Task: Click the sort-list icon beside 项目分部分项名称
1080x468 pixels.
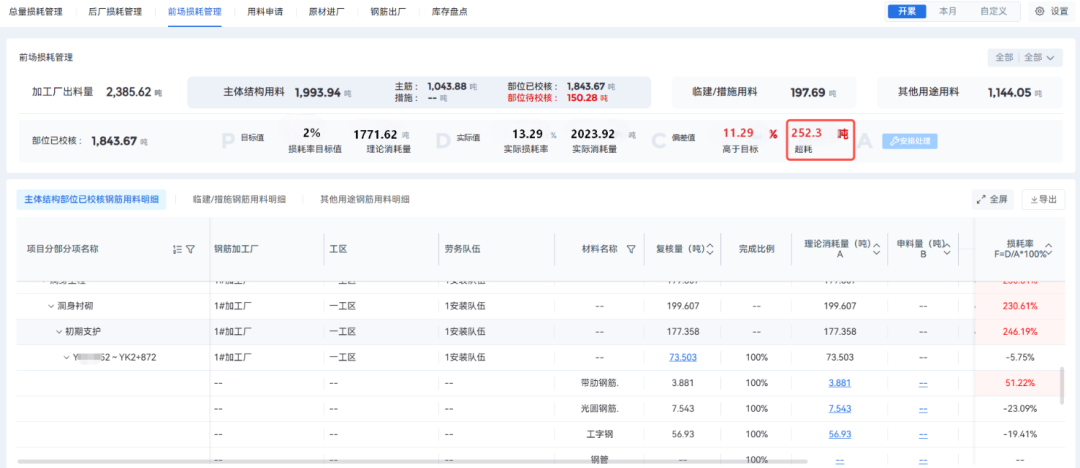Action: pyautogui.click(x=177, y=250)
